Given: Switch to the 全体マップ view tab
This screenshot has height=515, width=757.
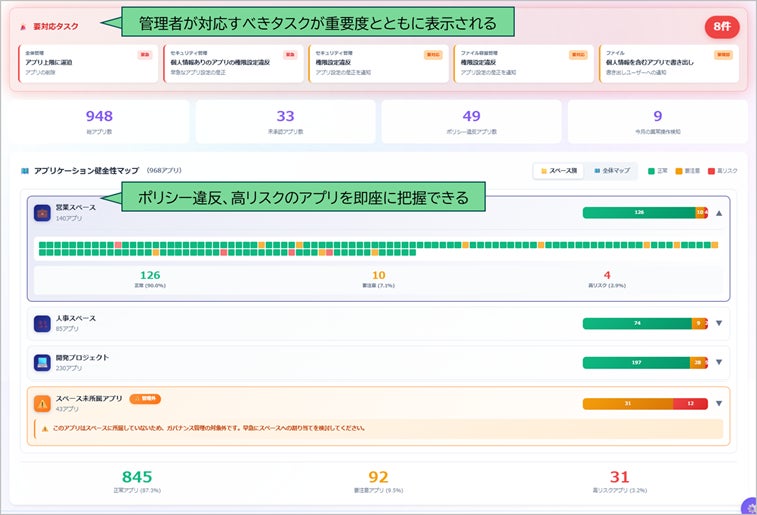Looking at the screenshot, I should coord(610,171).
